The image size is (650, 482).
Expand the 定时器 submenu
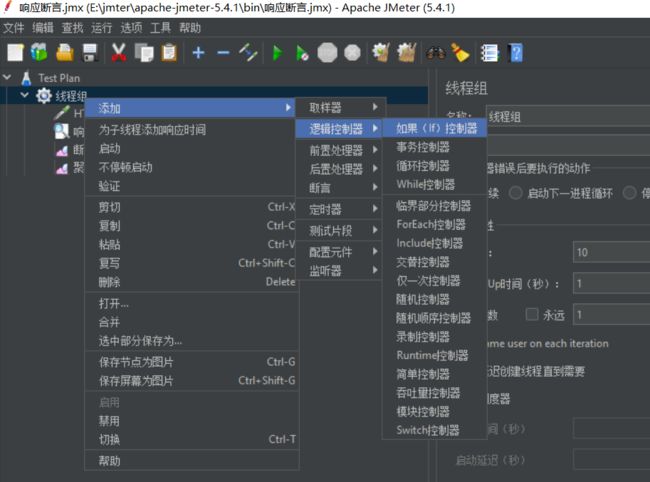coord(340,209)
